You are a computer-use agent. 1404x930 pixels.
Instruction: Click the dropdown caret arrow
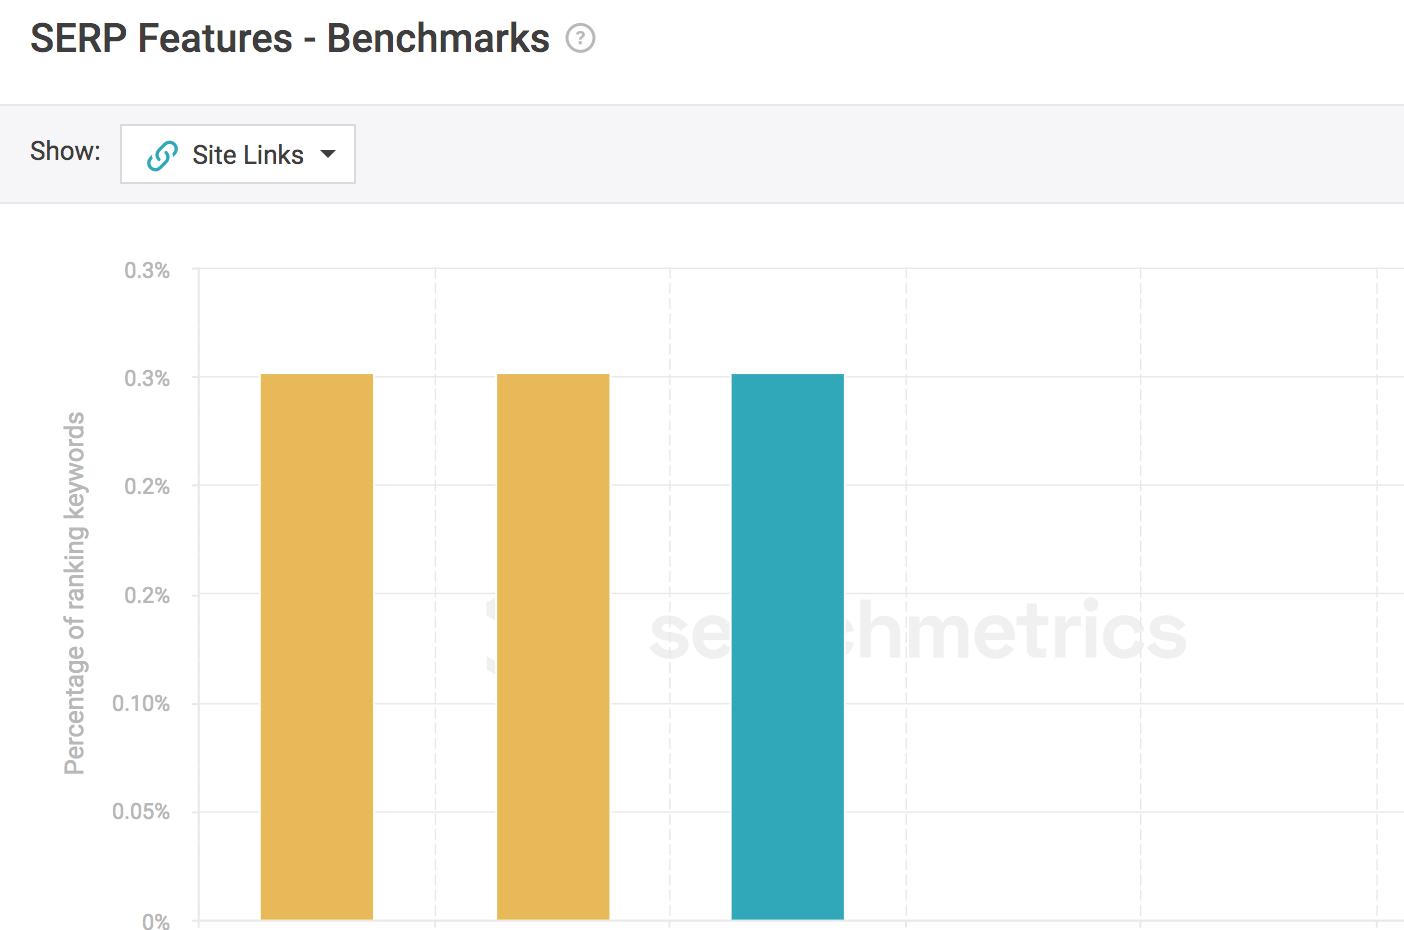coord(328,155)
